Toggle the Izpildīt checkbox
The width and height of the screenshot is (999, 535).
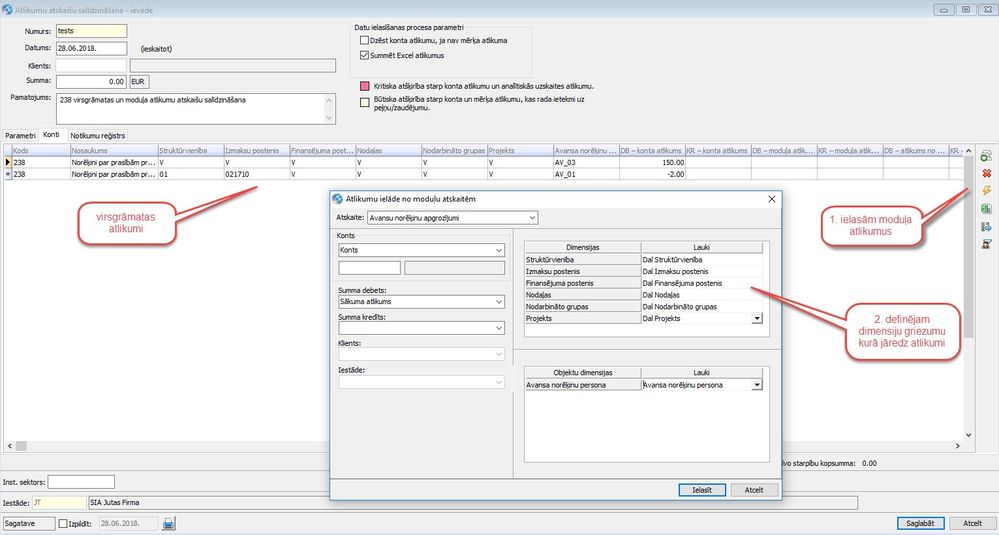tap(64, 523)
